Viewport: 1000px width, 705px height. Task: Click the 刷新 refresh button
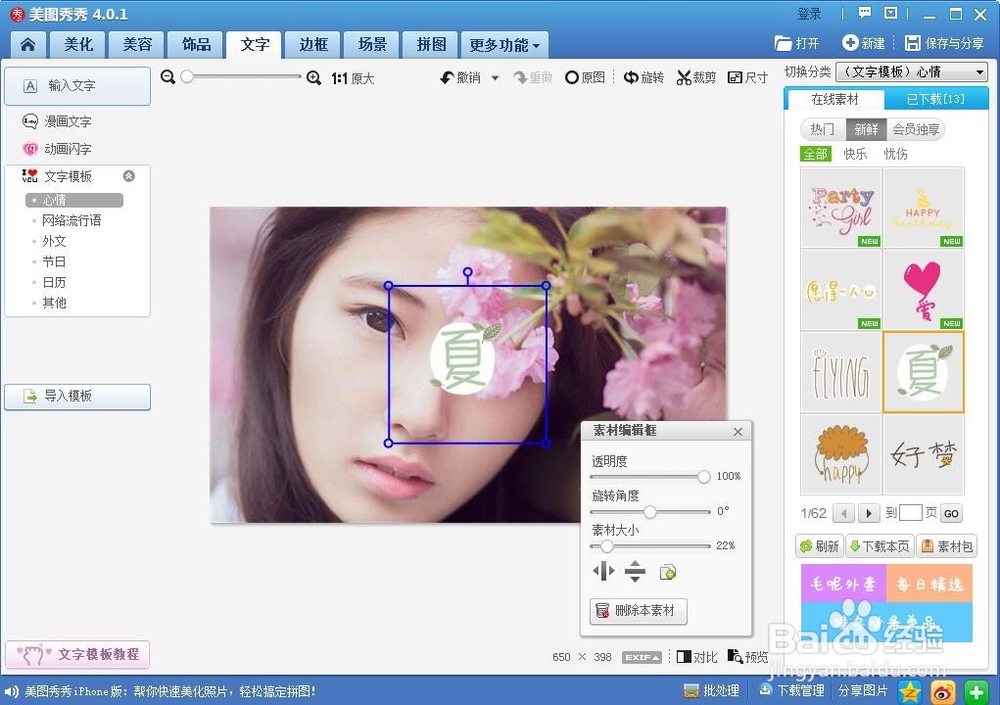tap(820, 546)
